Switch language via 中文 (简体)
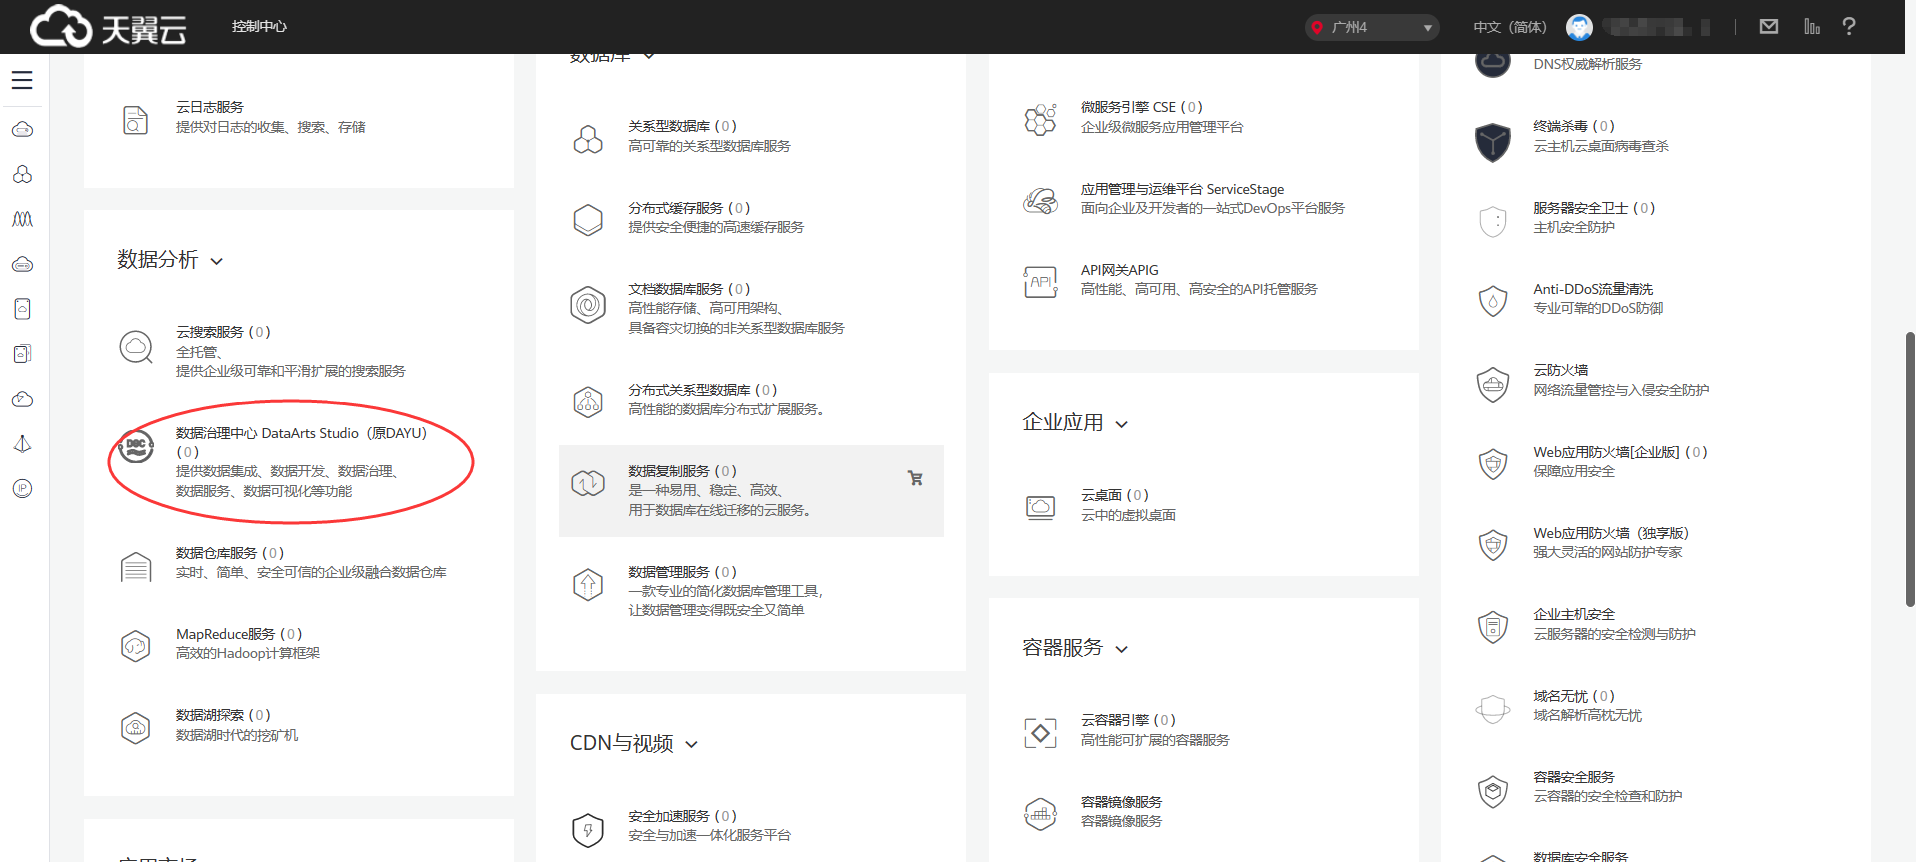This screenshot has height=862, width=1916. [1509, 27]
